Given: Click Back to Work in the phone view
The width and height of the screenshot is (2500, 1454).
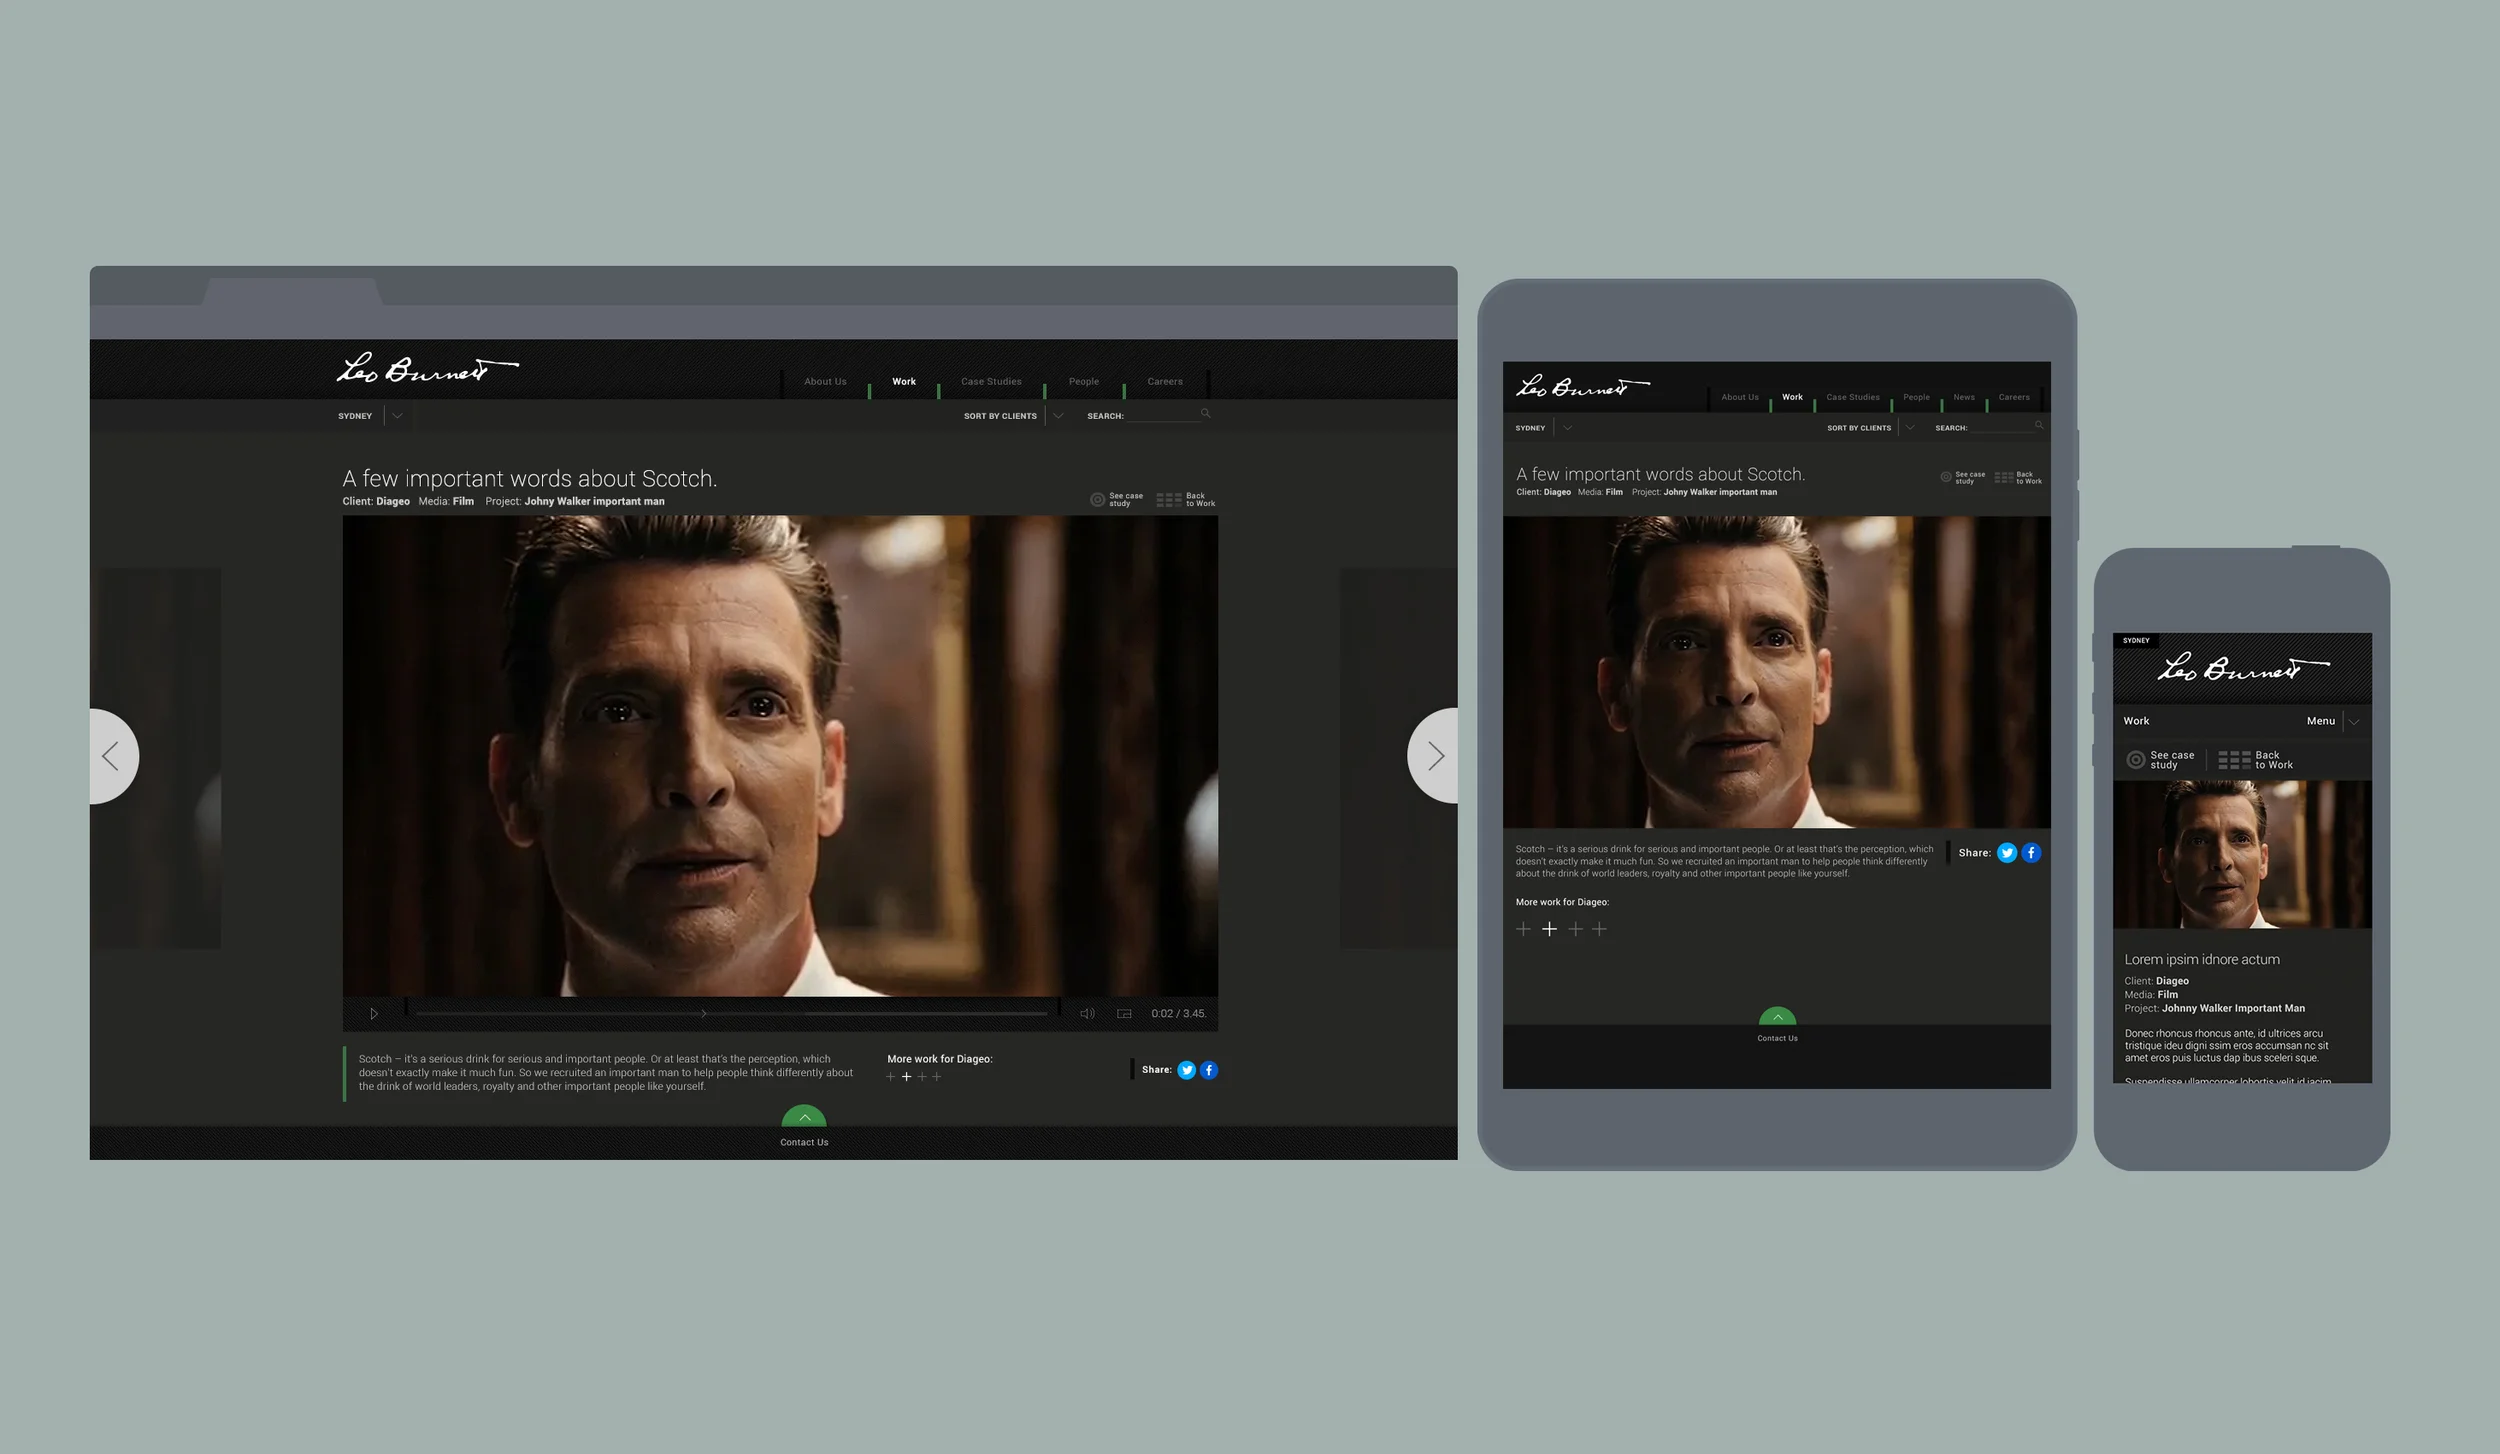Looking at the screenshot, I should (2255, 760).
